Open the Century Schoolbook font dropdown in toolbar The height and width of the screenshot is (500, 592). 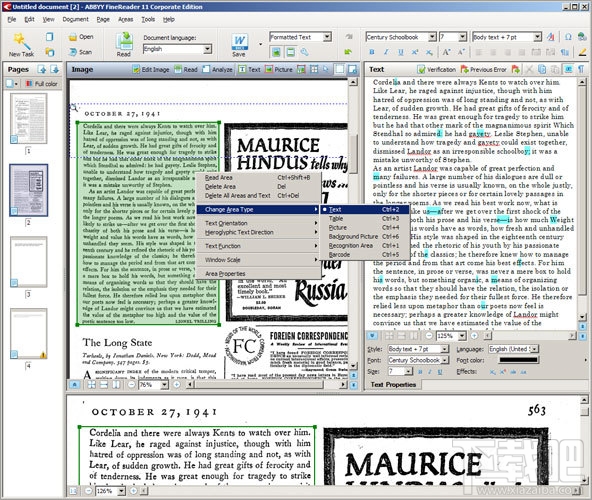pos(432,37)
